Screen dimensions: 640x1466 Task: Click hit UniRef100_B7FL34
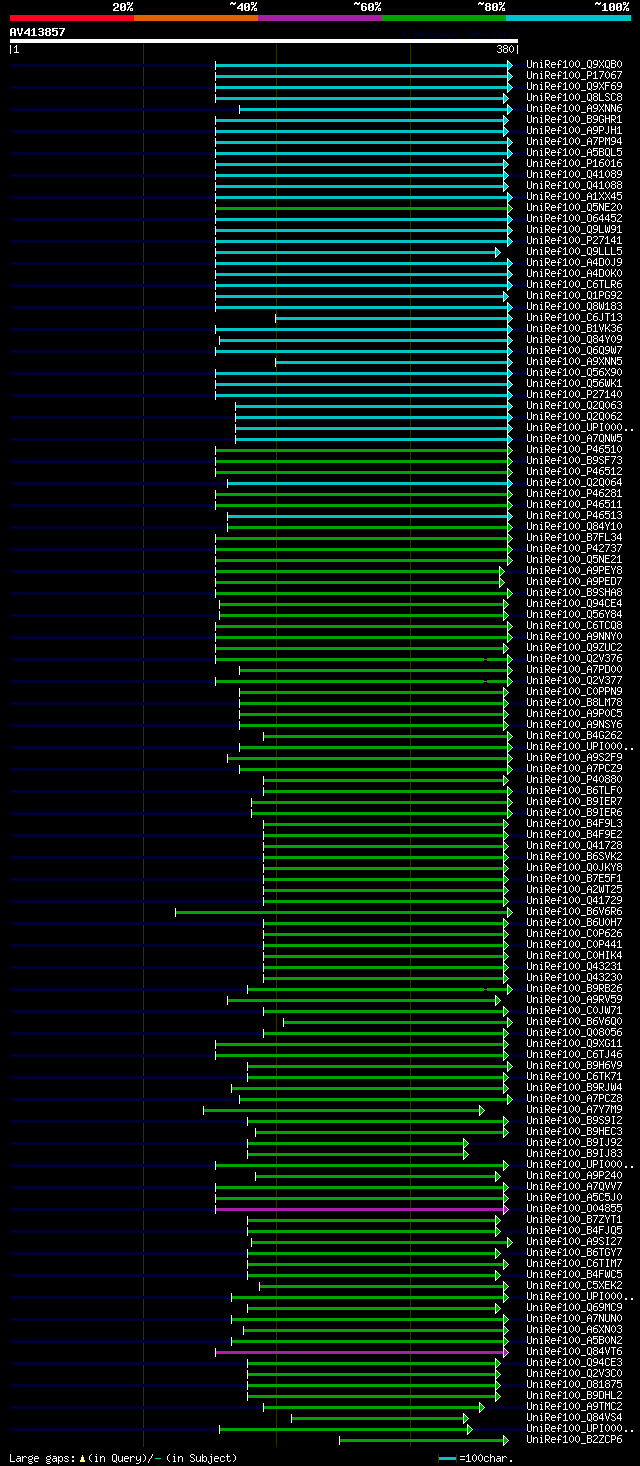coord(574,537)
